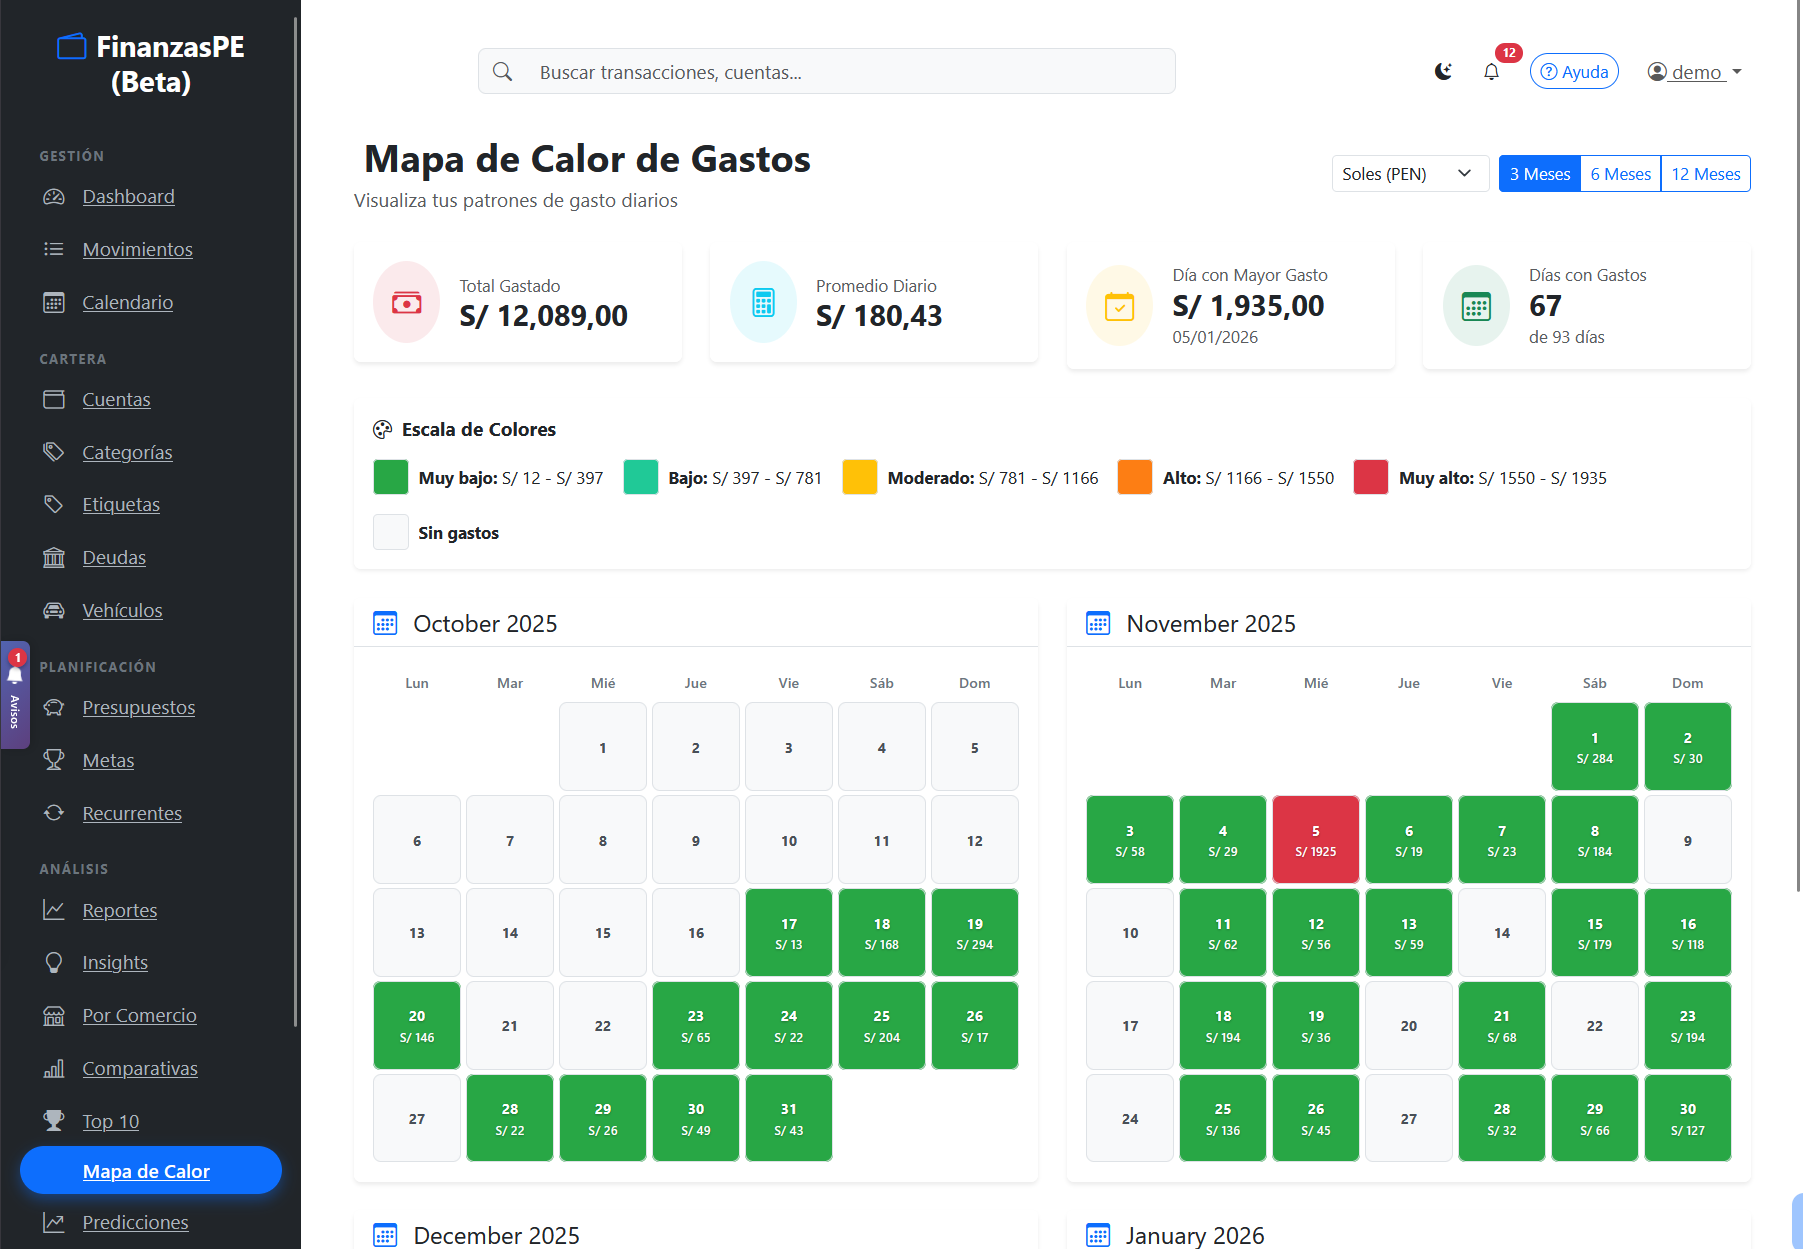Switch to 12 Meses range
This screenshot has height=1249, width=1803.
coord(1706,174)
